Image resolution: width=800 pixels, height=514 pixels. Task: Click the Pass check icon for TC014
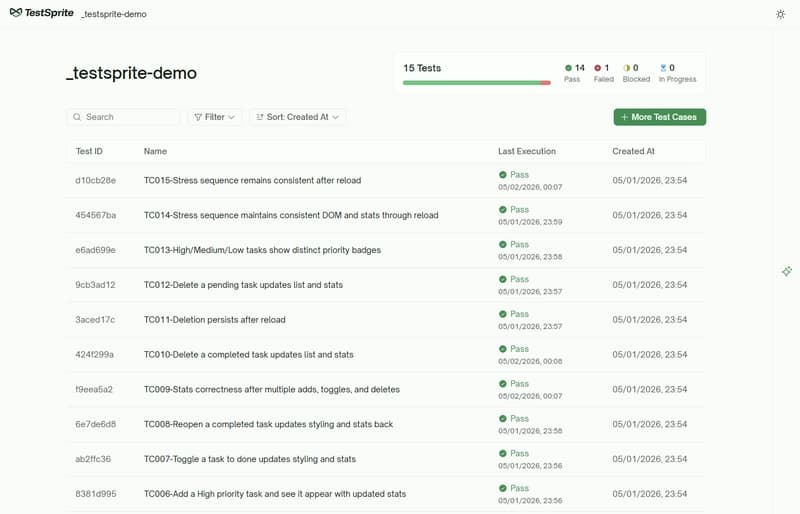pos(503,209)
